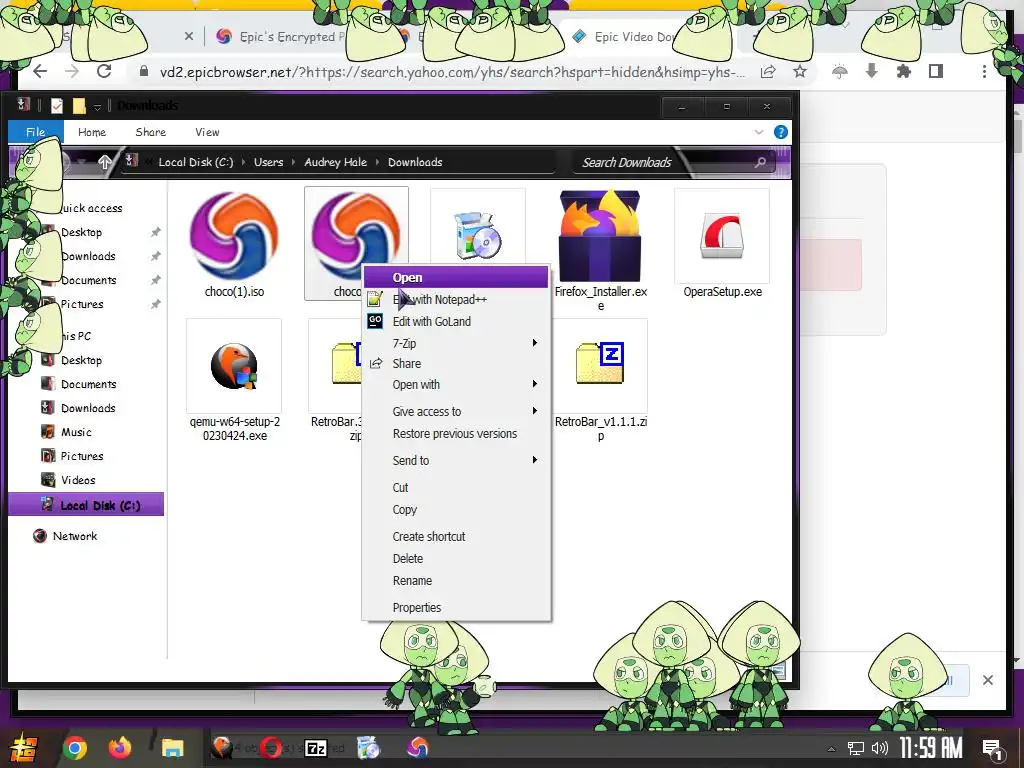Viewport: 1024px width, 768px height.
Task: Expand the Explorer ribbon chevron
Action: click(x=759, y=132)
